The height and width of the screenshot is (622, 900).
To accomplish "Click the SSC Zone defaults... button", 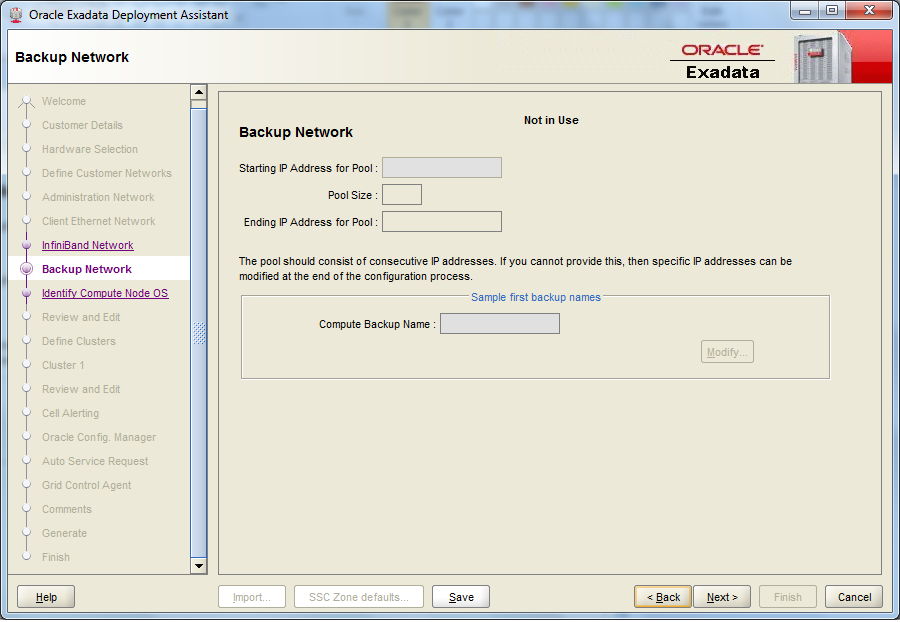I will coord(359,597).
